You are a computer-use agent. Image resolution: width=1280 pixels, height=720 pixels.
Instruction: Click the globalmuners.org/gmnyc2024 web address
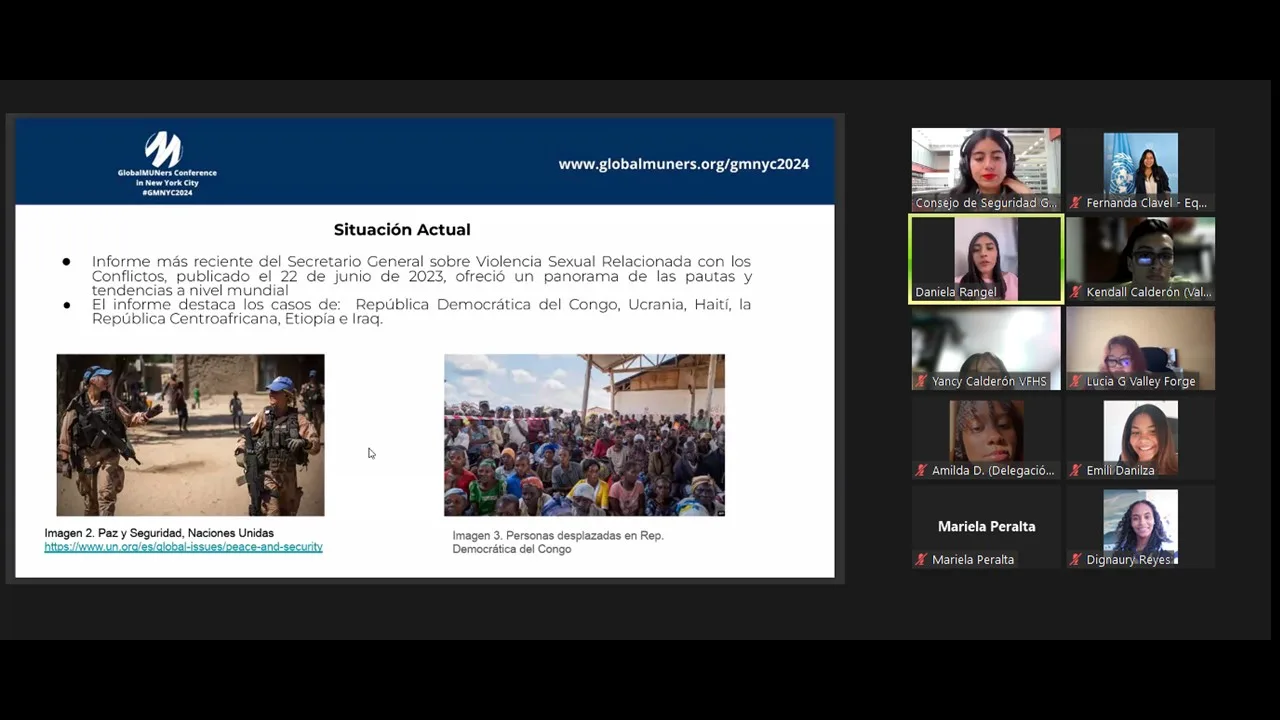(x=683, y=164)
